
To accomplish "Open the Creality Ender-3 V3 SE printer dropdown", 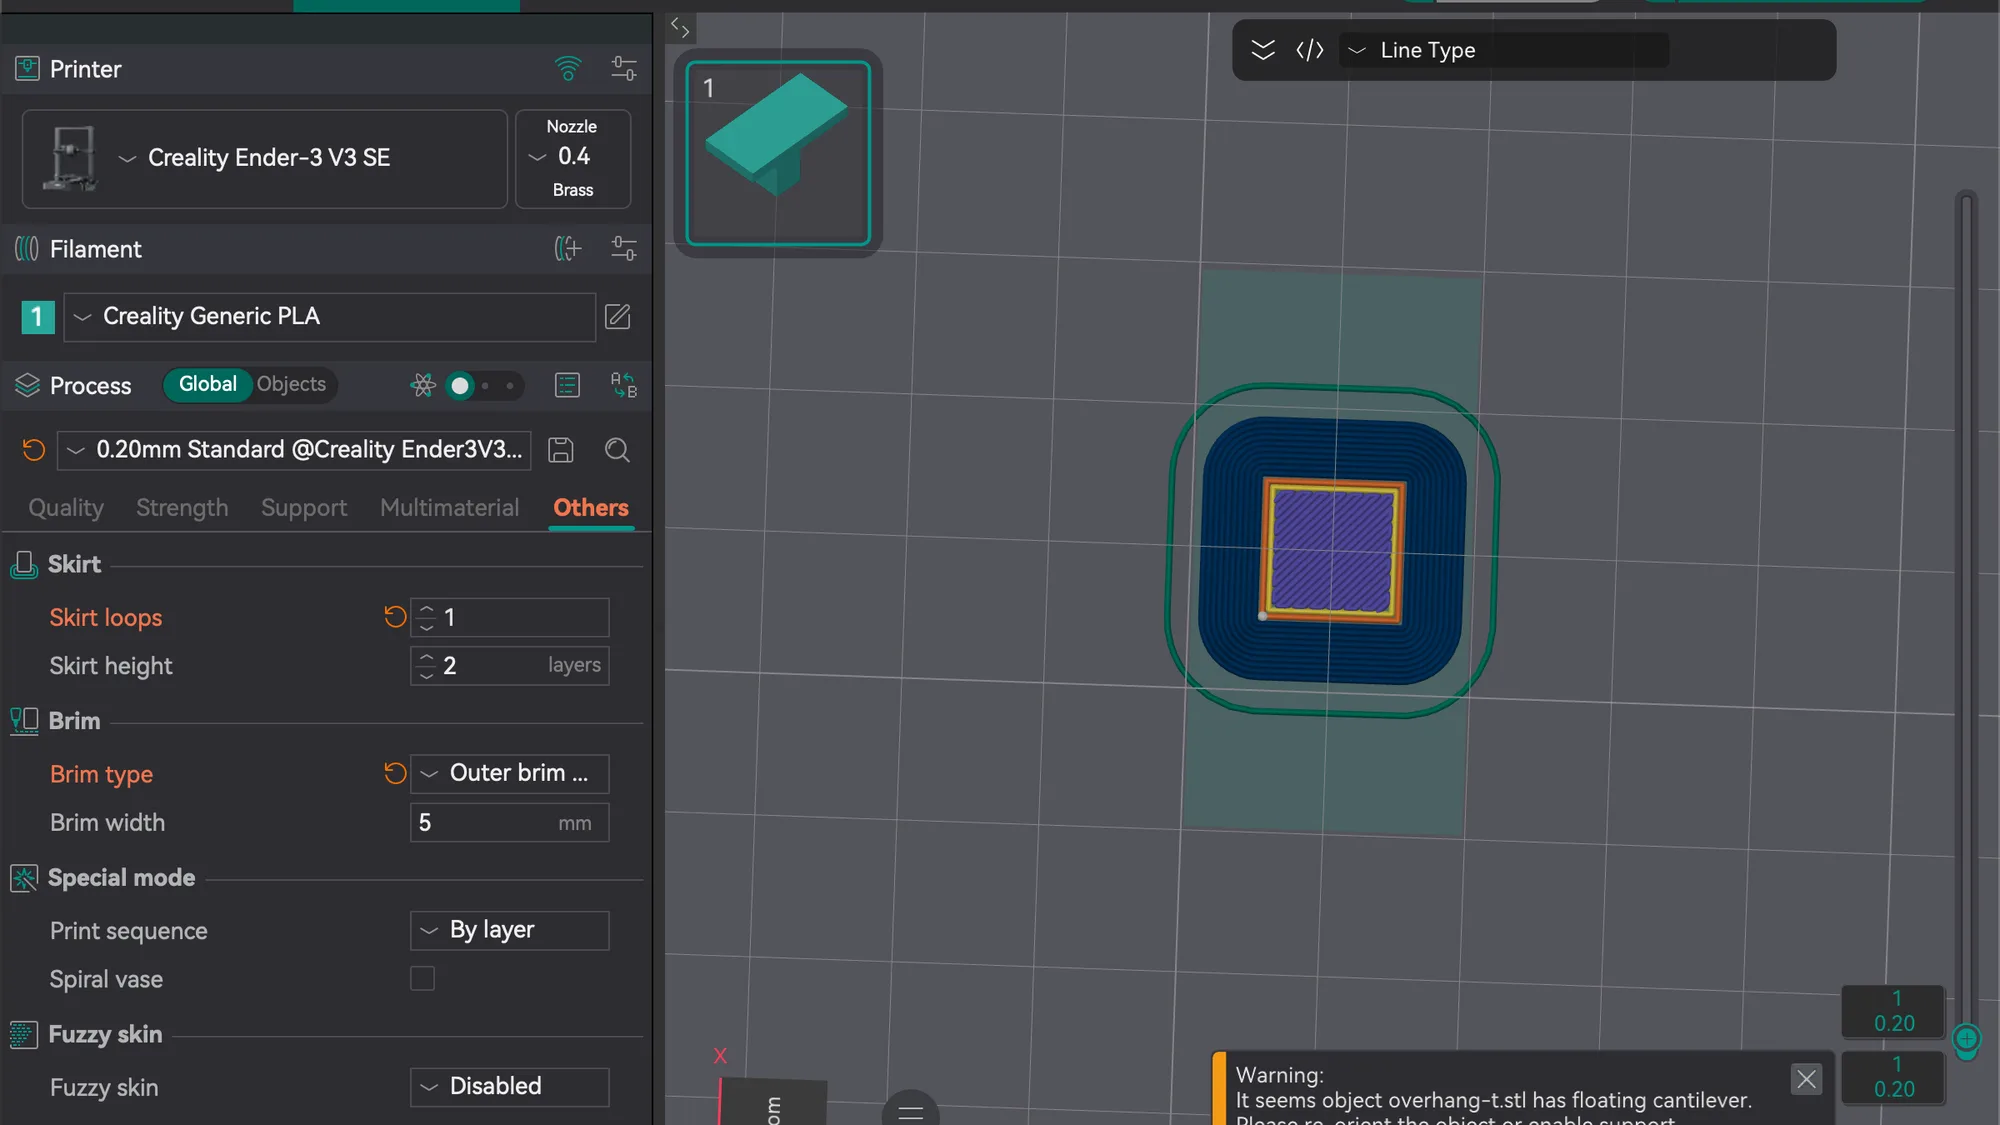I will point(264,158).
